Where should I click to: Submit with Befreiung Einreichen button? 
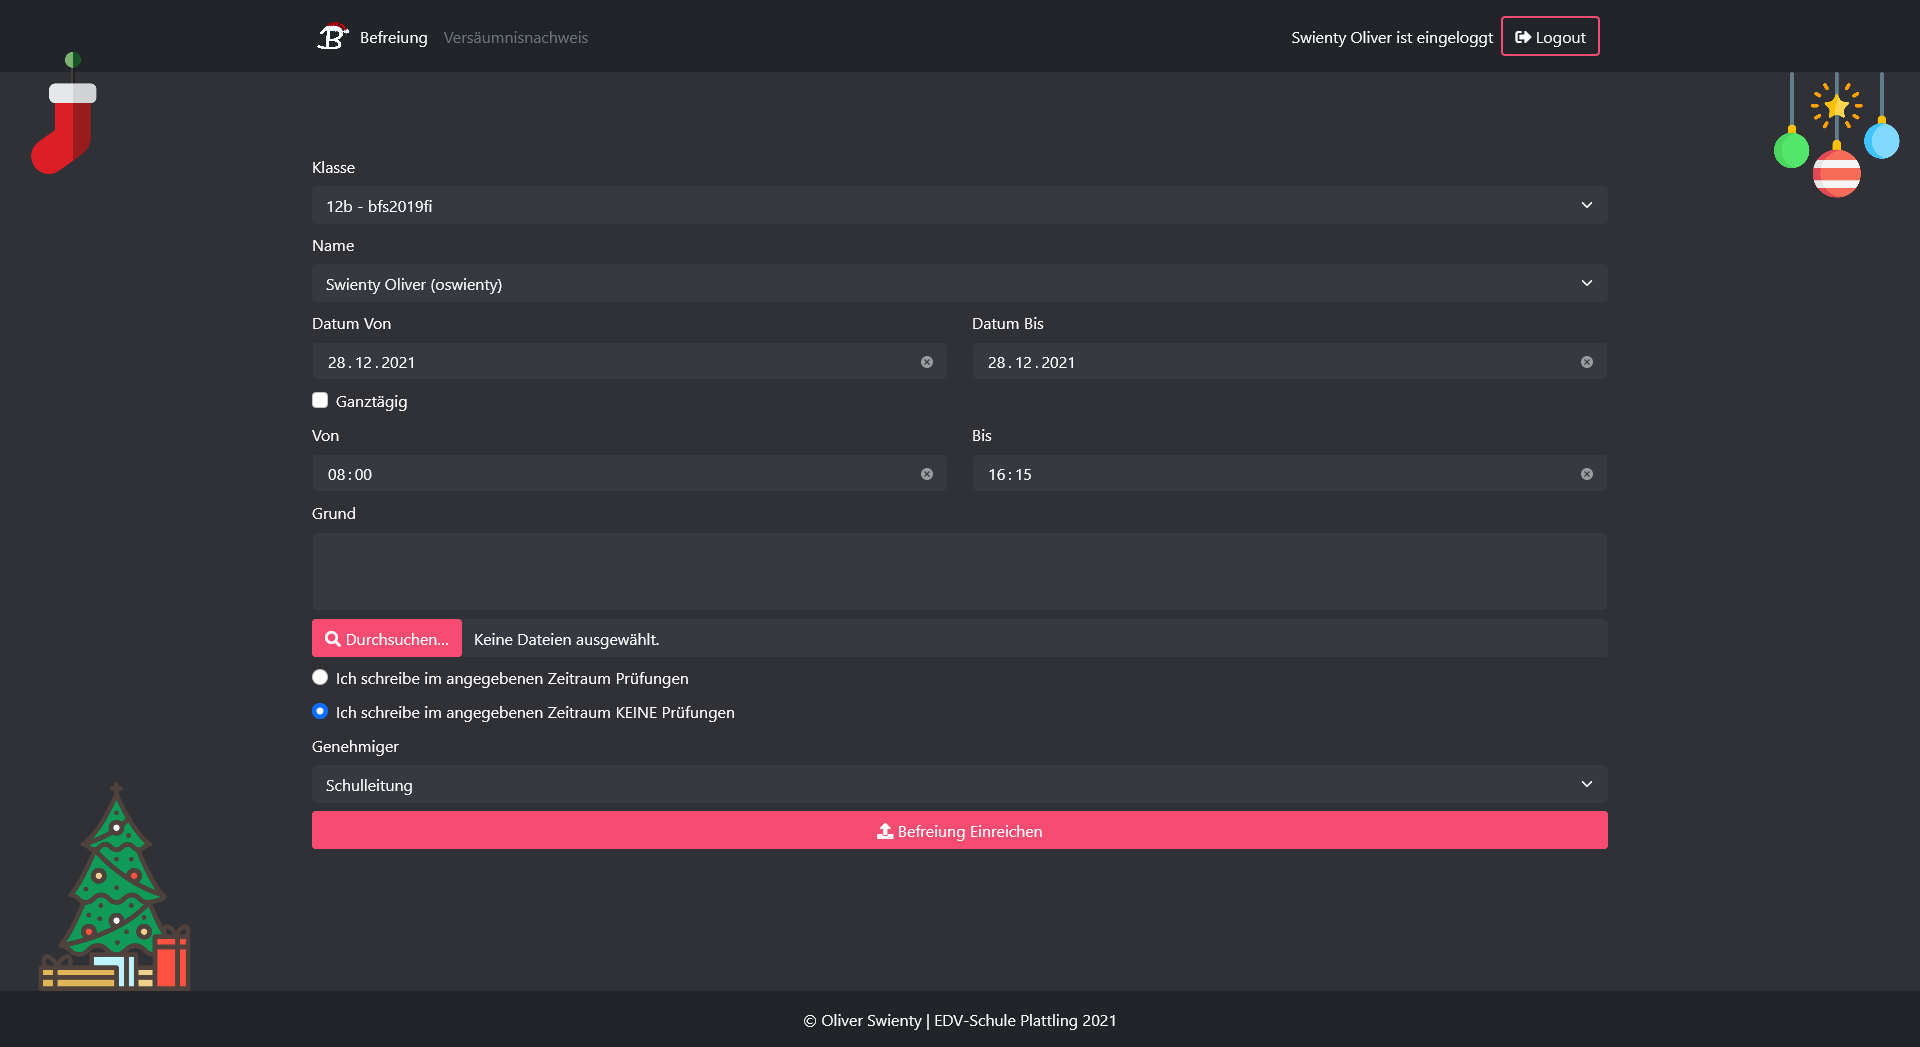tap(959, 830)
